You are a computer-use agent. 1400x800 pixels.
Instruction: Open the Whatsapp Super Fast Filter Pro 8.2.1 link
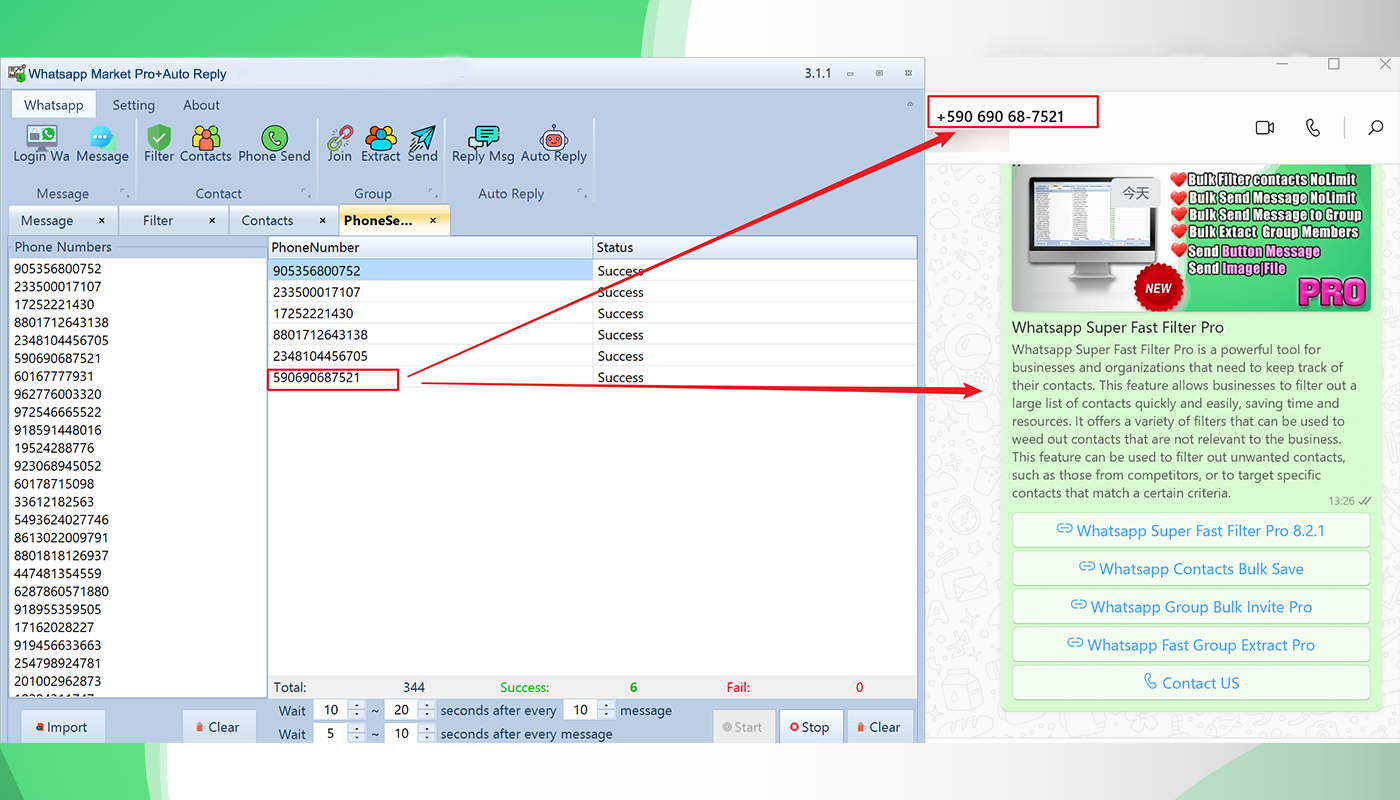click(x=1191, y=531)
